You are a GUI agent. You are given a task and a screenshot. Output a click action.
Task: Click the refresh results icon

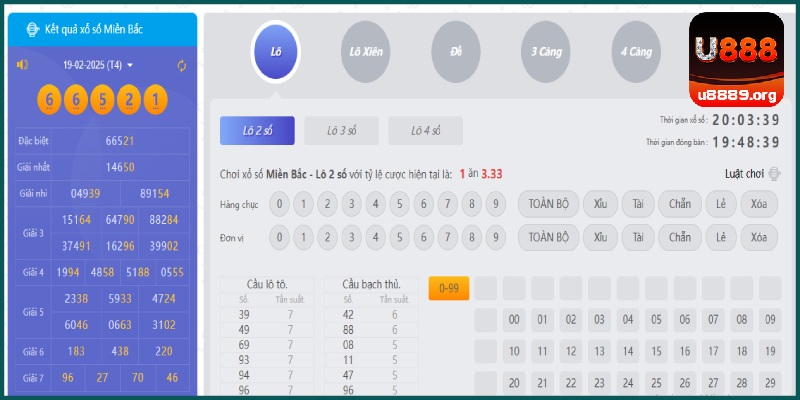click(x=182, y=65)
